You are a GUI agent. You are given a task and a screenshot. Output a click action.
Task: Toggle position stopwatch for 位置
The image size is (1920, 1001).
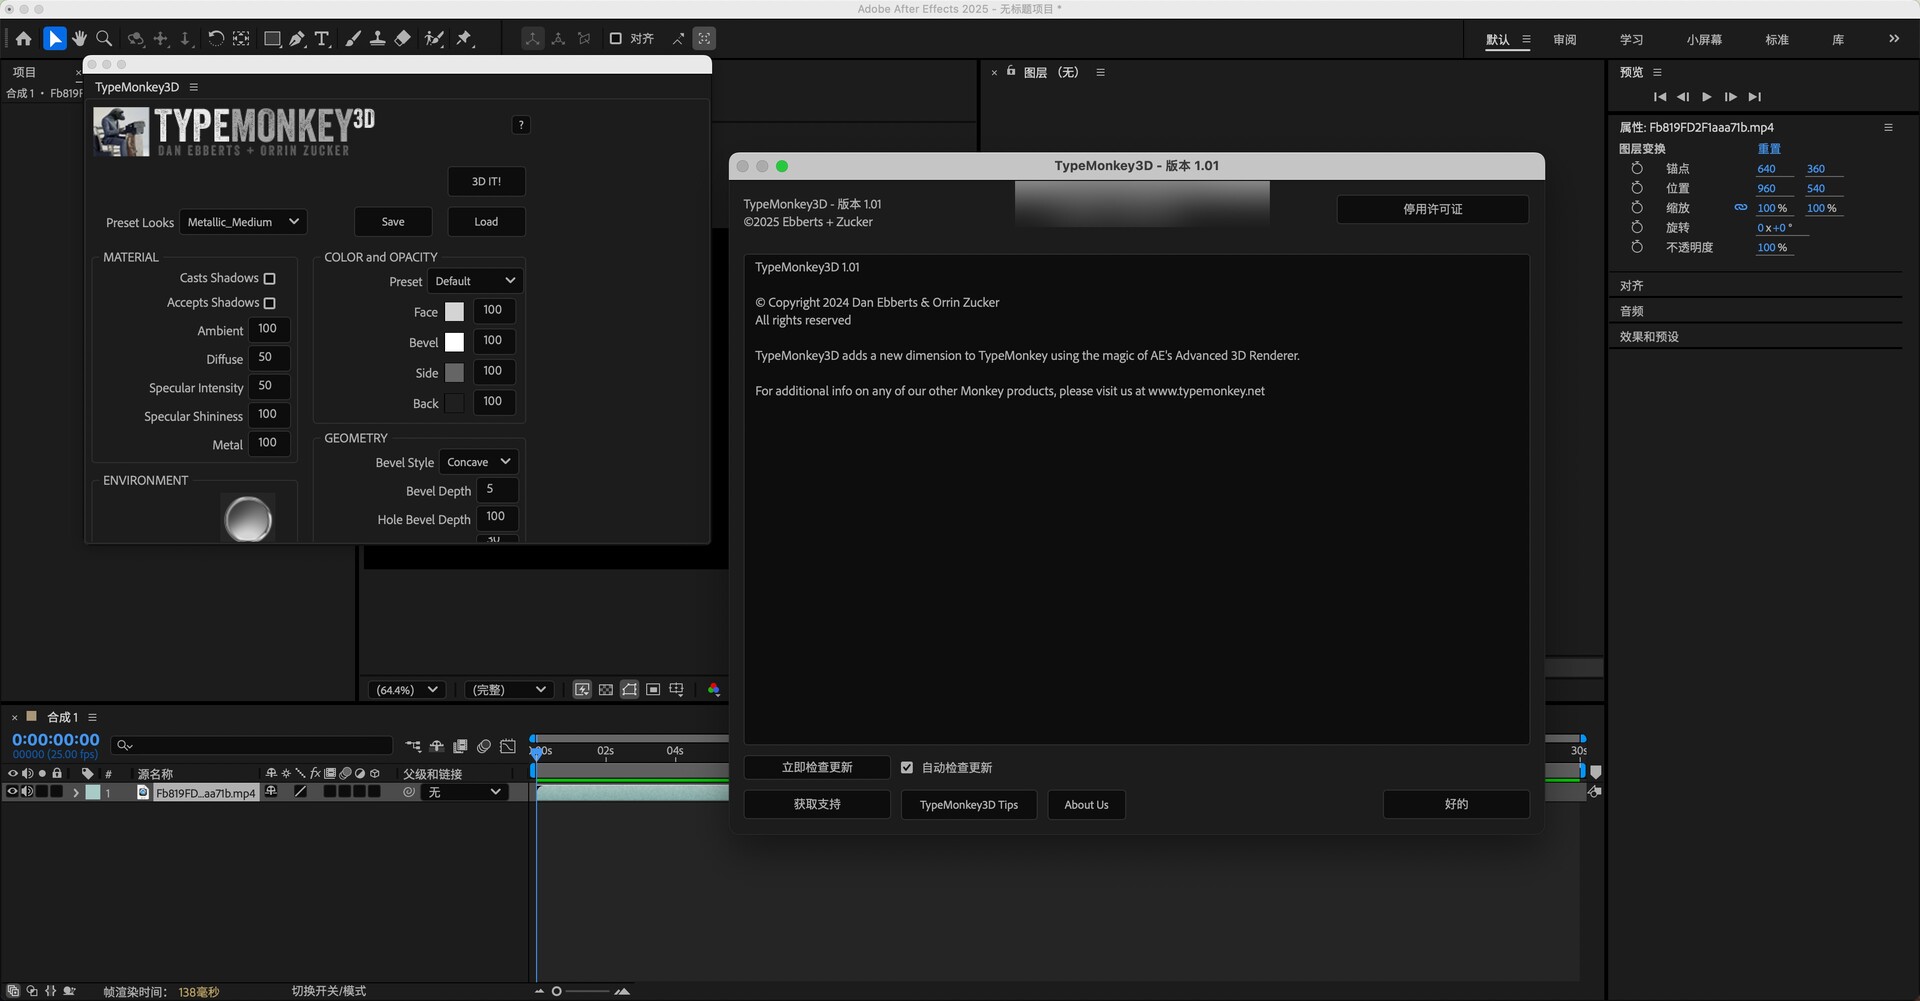pyautogui.click(x=1637, y=188)
